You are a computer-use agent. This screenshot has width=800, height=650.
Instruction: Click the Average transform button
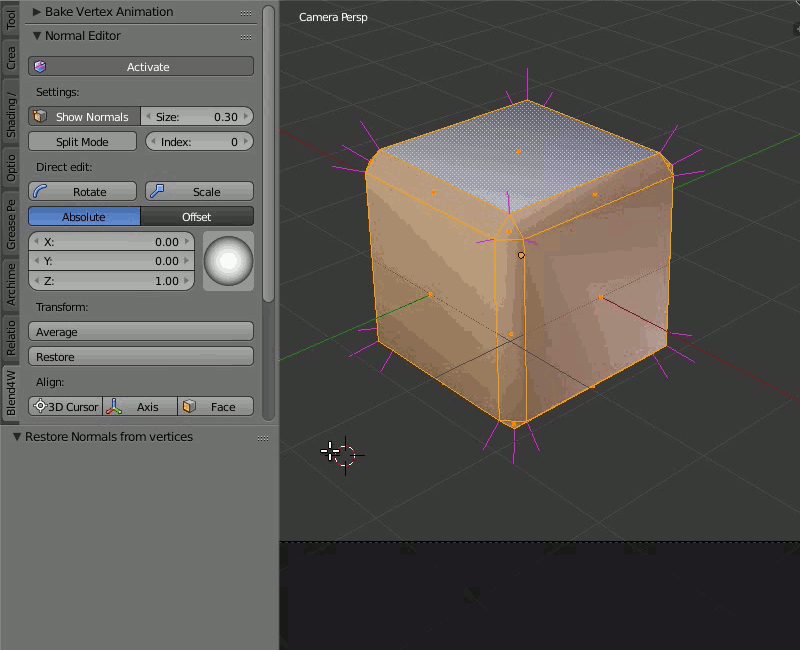pyautogui.click(x=141, y=332)
